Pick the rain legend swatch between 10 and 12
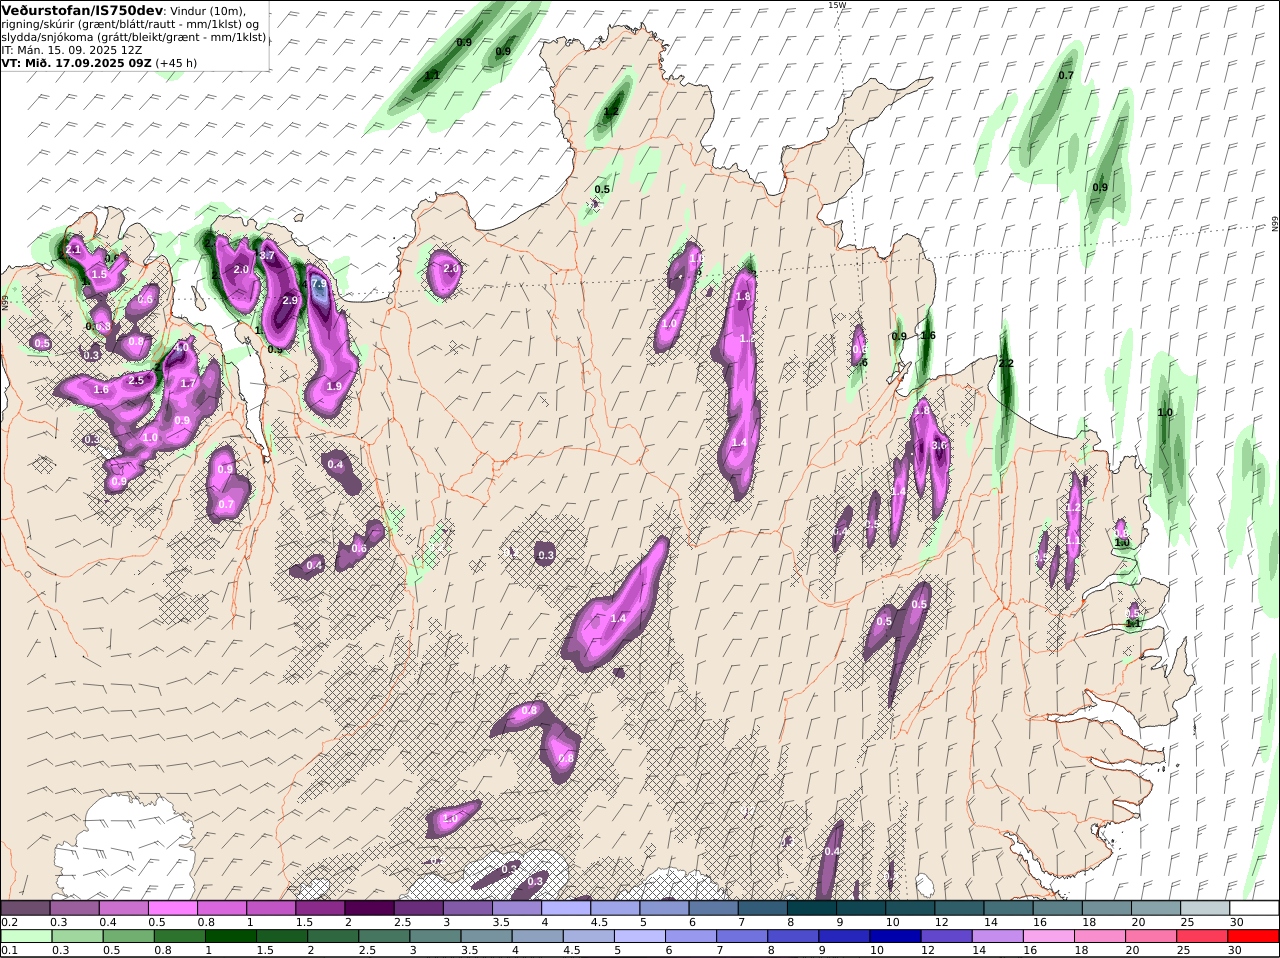This screenshot has height=958, width=1280. [x=896, y=936]
